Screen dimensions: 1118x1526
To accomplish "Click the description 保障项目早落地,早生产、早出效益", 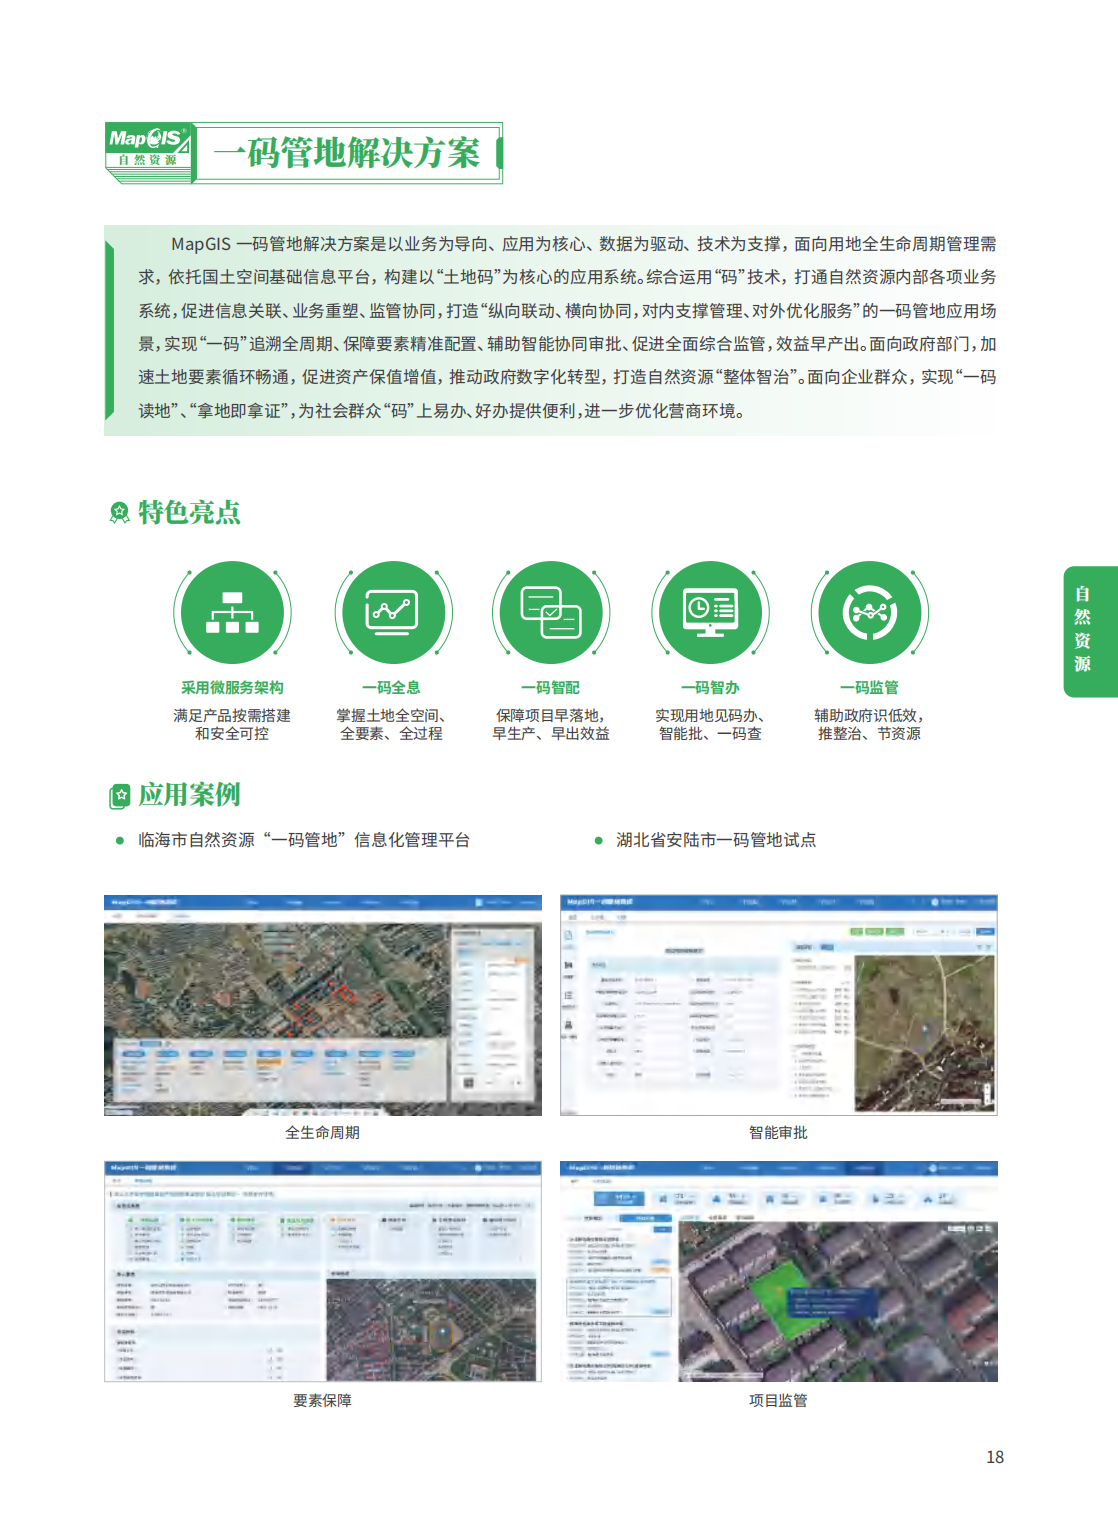I will tap(551, 725).
